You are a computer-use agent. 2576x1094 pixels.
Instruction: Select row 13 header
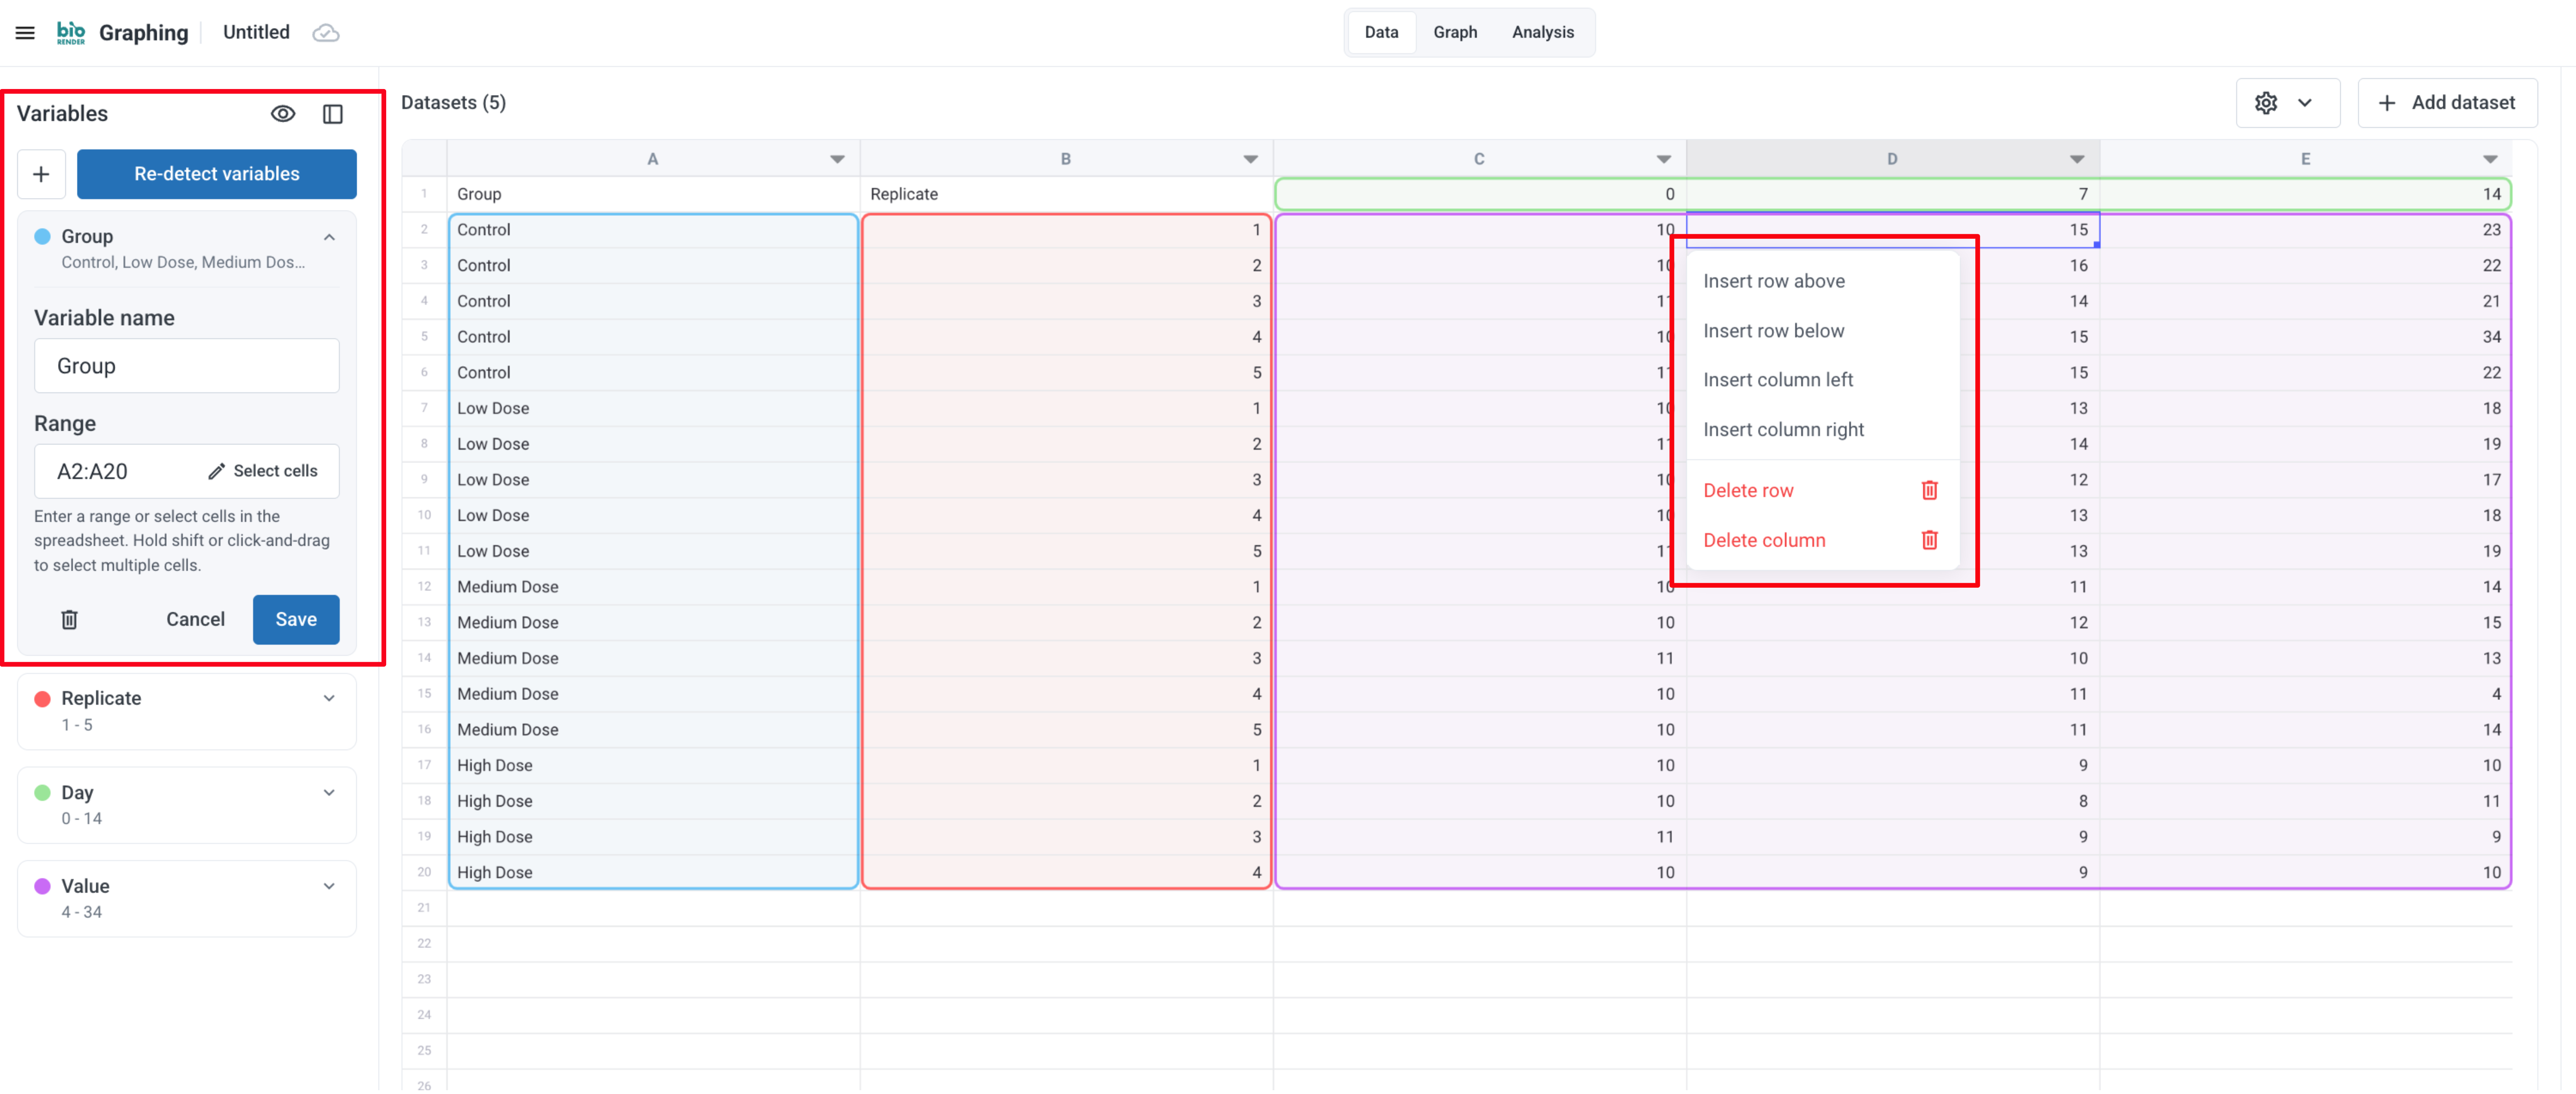(x=424, y=622)
